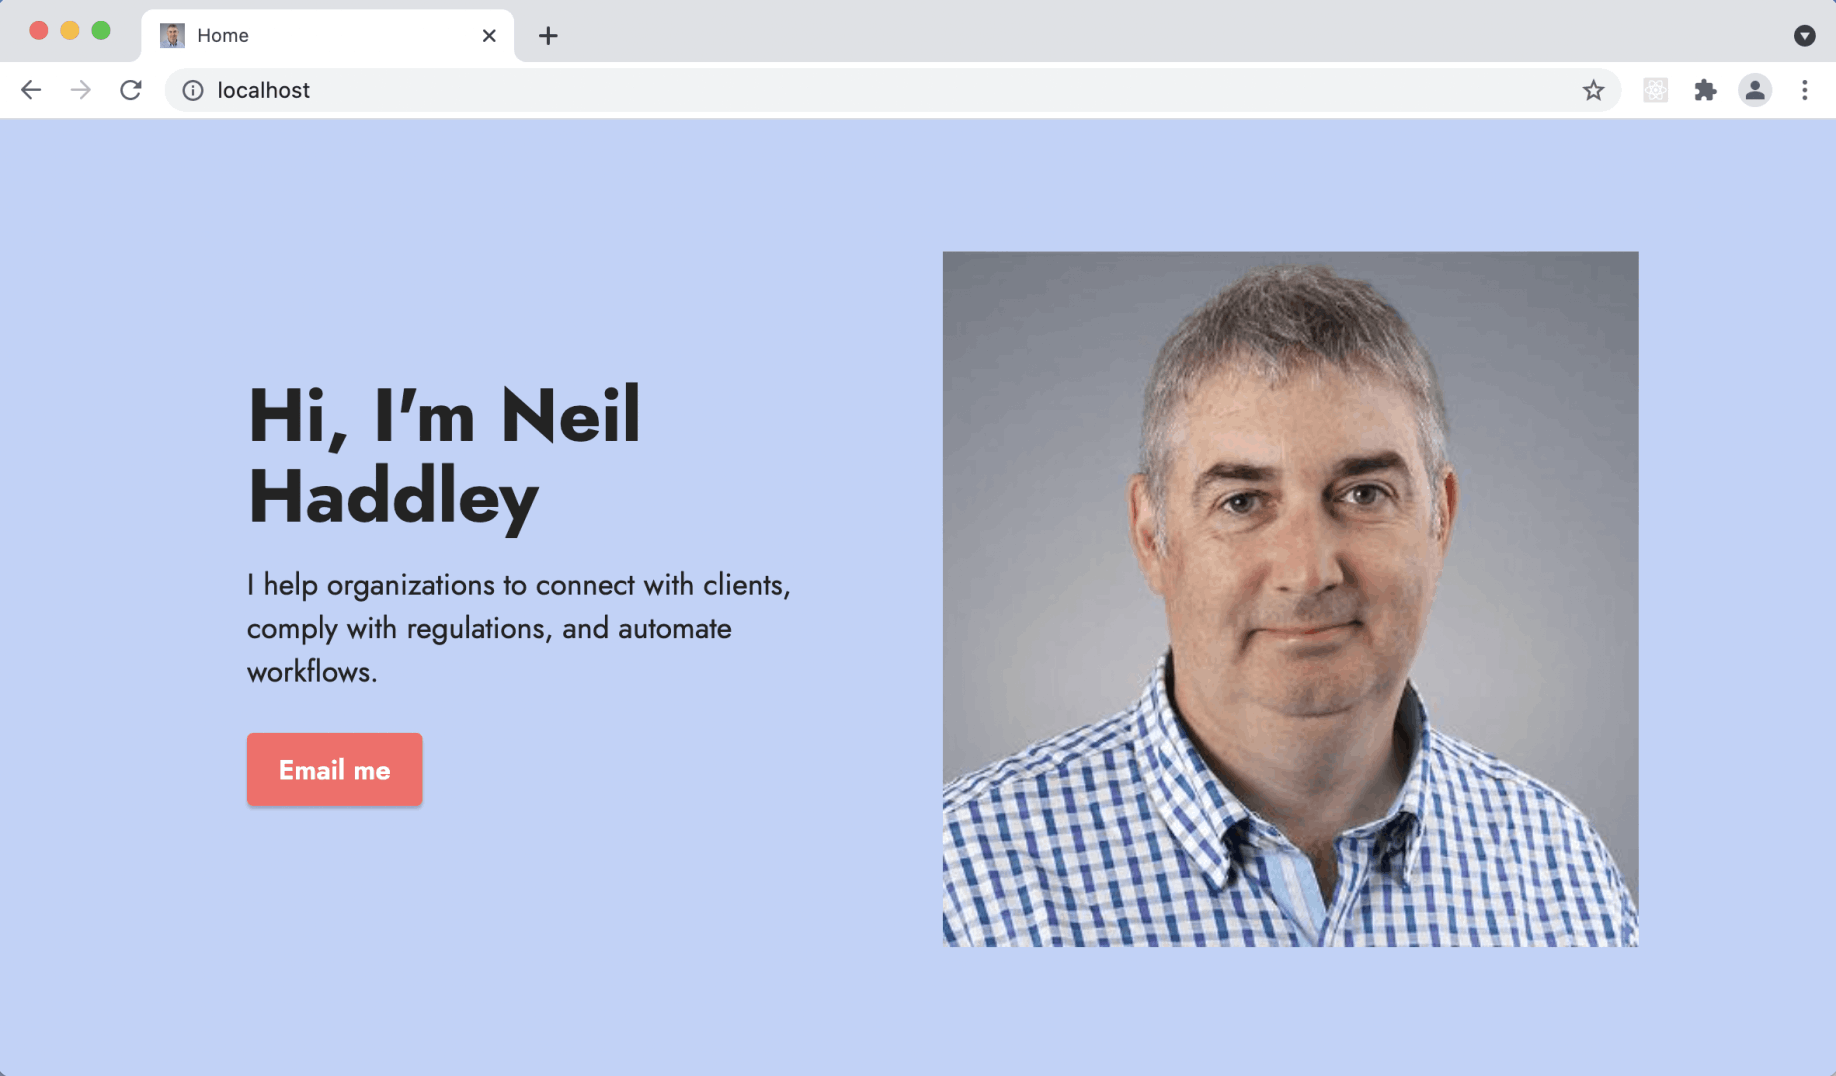Screen dimensions: 1836x1076
Task: Reload the localhost page
Action: click(131, 90)
